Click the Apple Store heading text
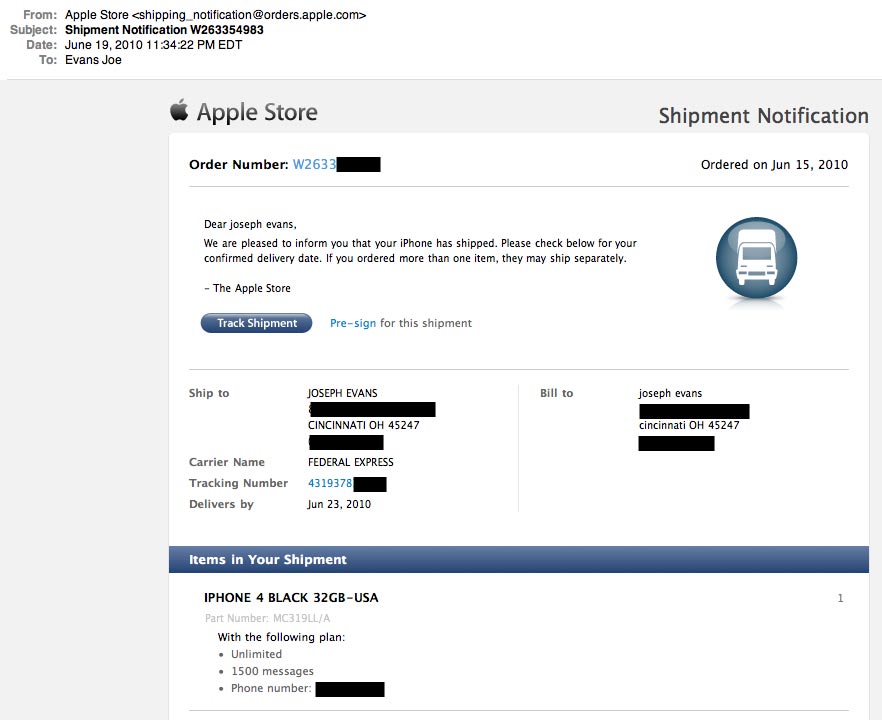The width and height of the screenshot is (882, 720). point(257,112)
